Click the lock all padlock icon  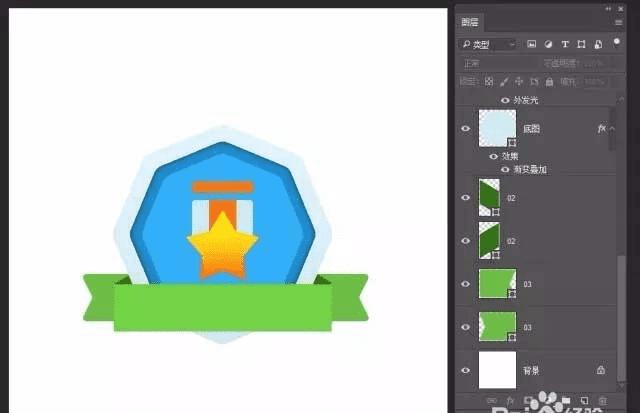click(549, 82)
